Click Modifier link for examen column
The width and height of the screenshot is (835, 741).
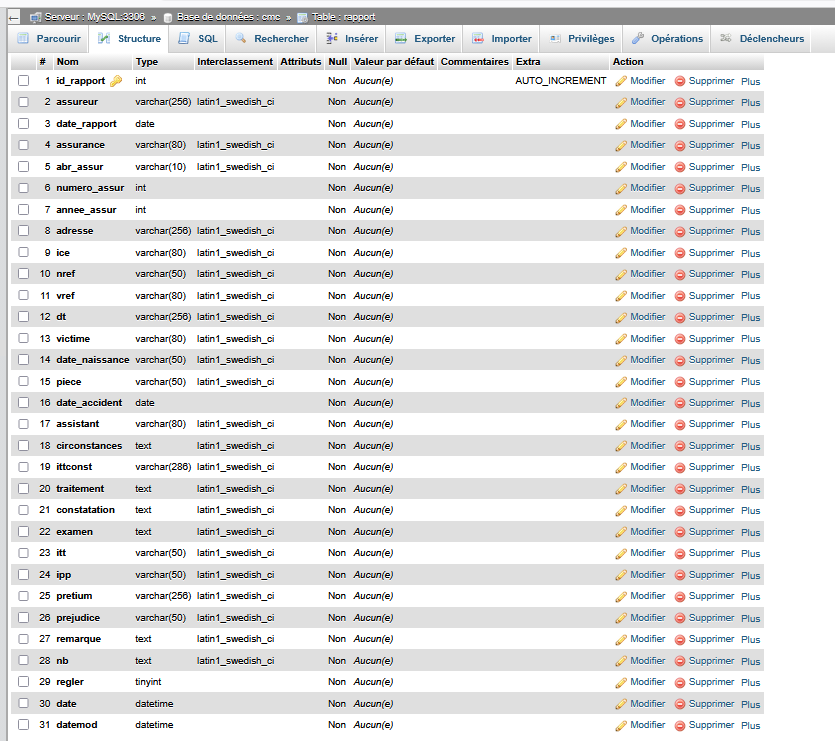(647, 532)
